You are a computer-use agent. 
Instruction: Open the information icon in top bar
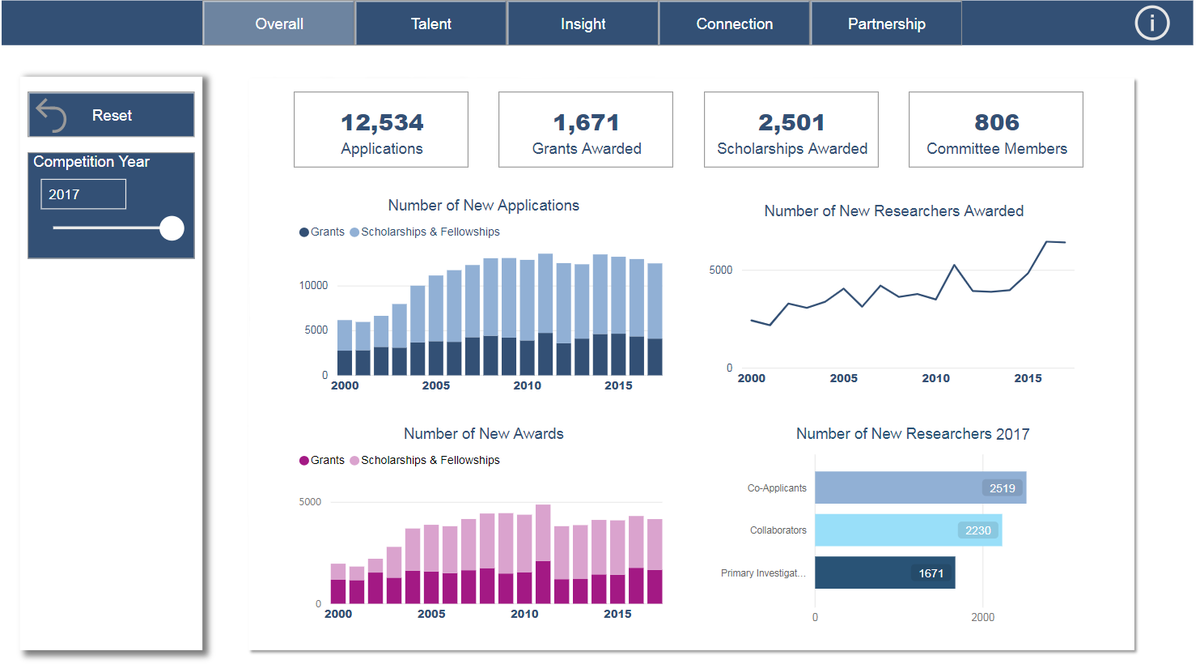click(x=1152, y=23)
